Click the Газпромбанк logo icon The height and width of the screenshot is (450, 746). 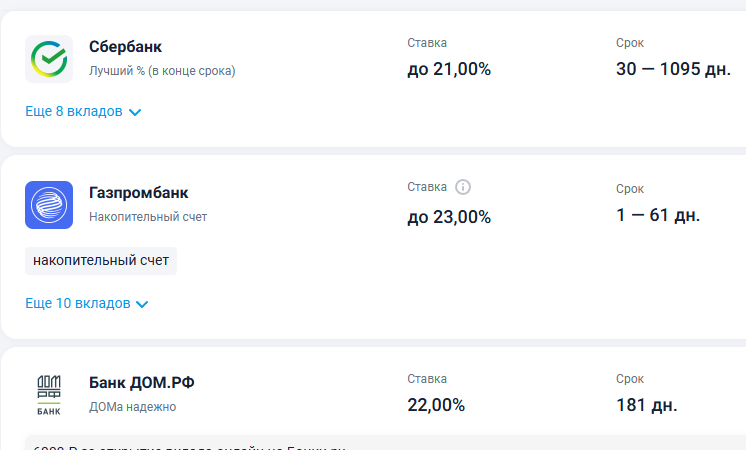(x=49, y=205)
